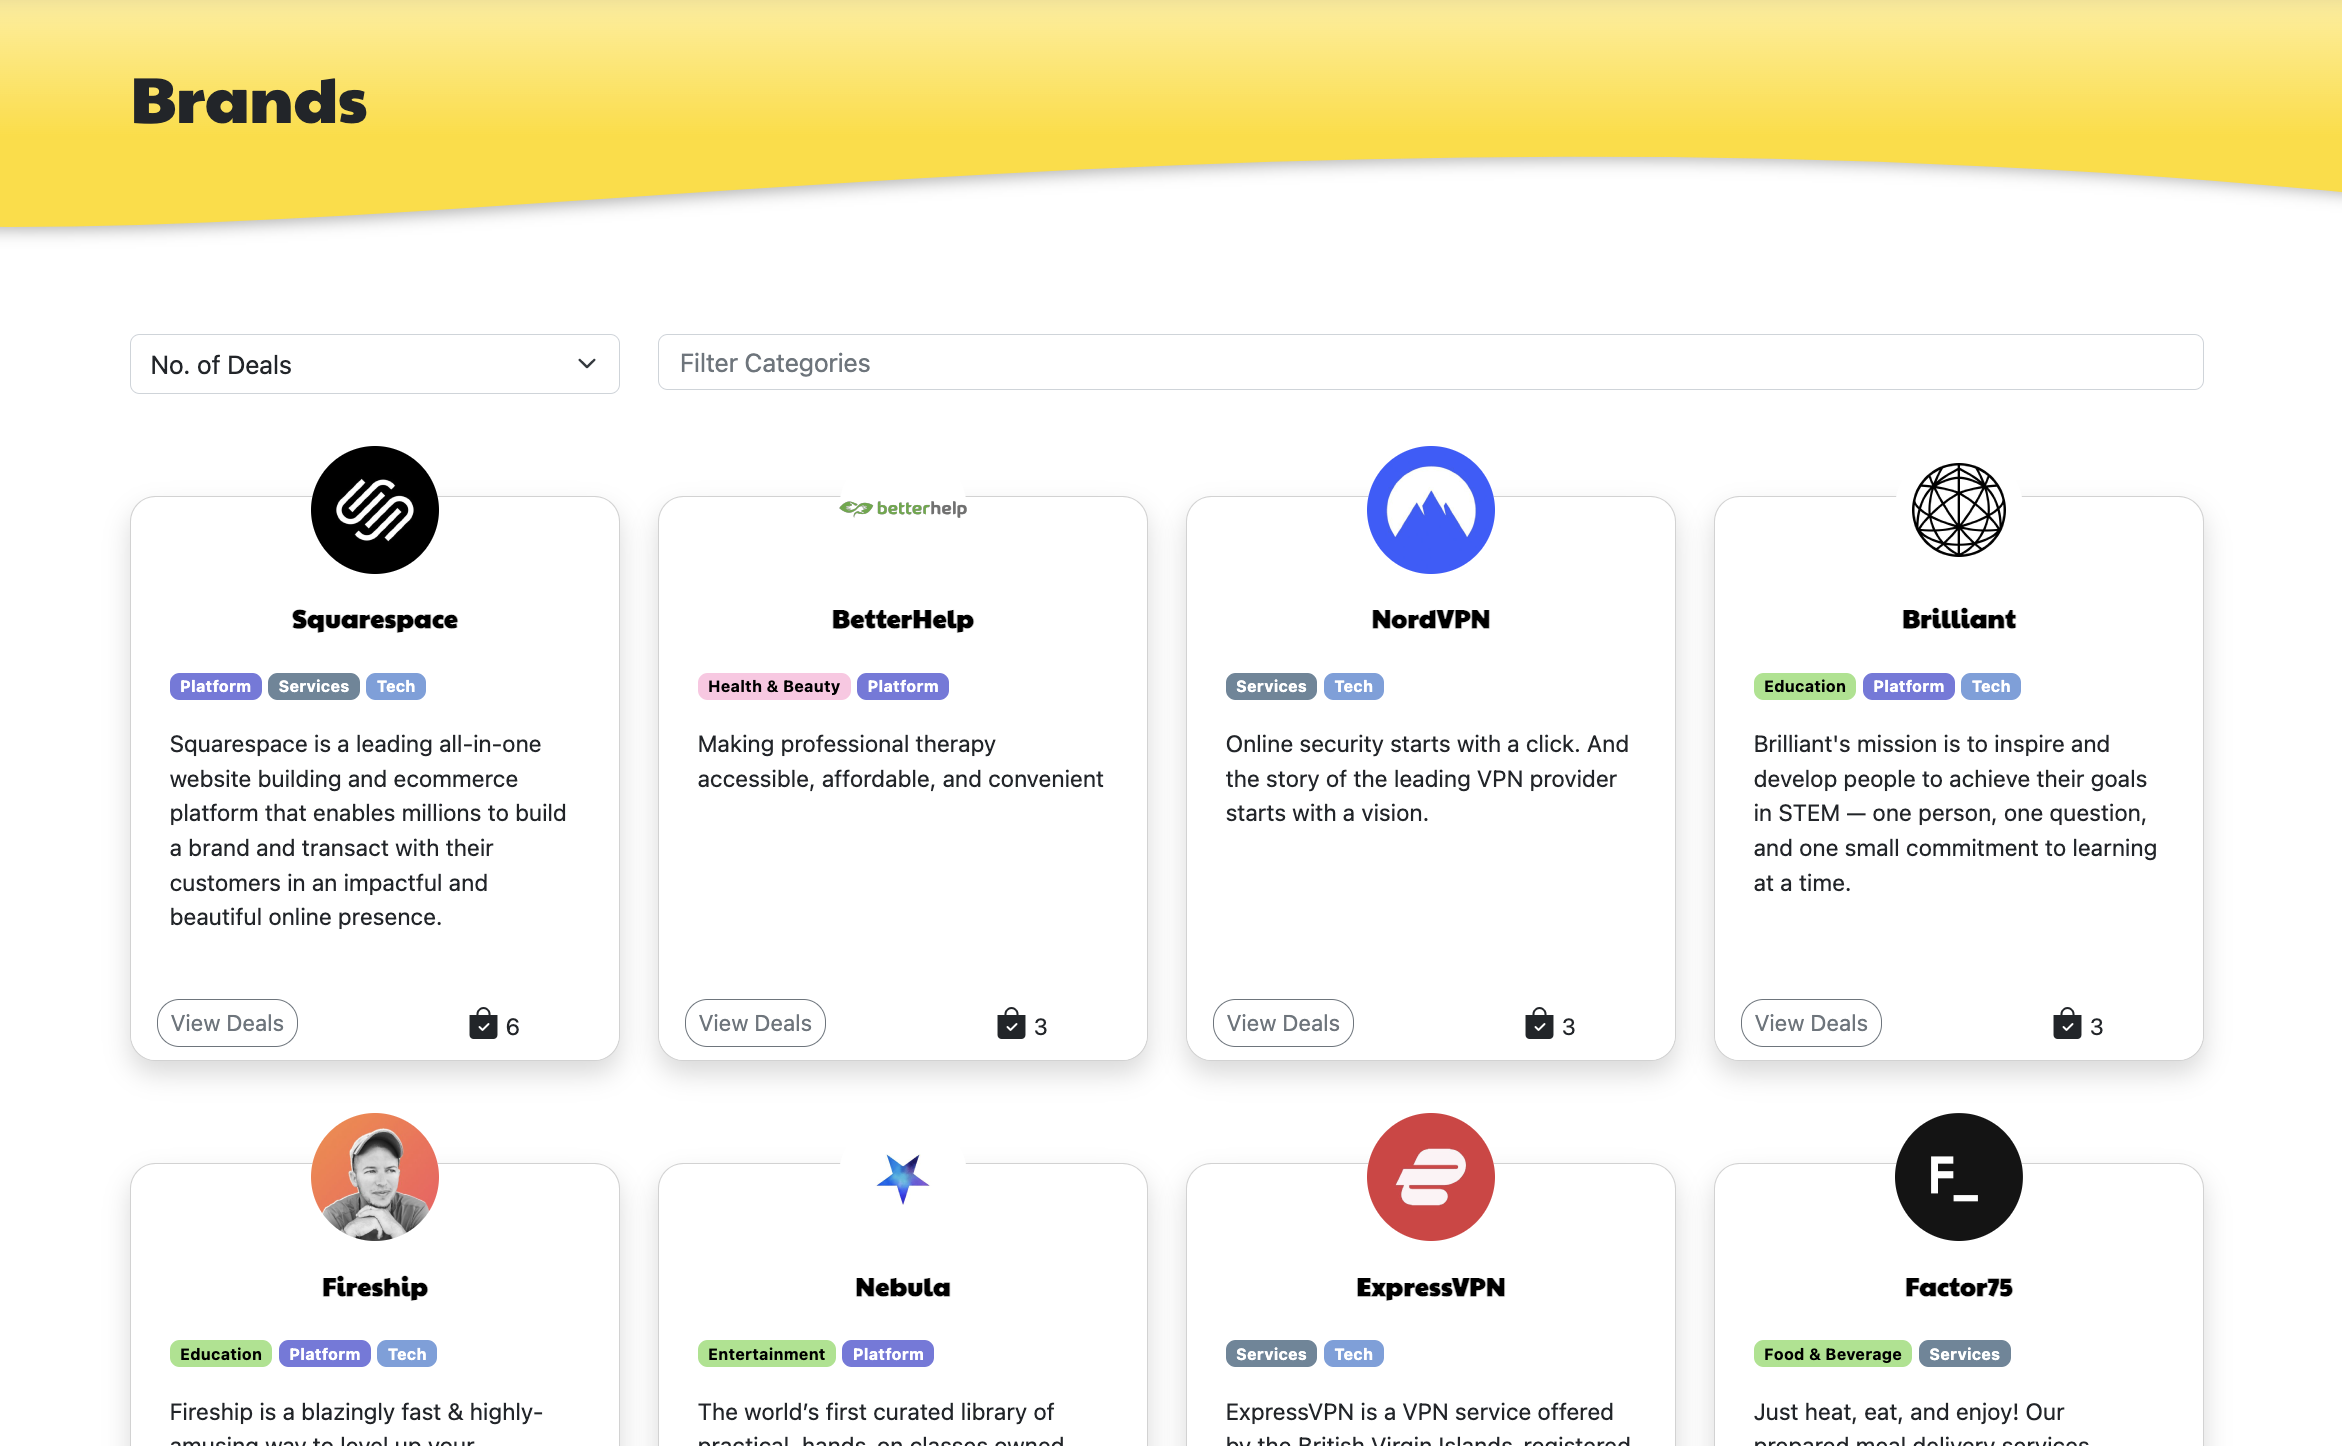Click BetterHelp deals shopping bag icon
The height and width of the screenshot is (1446, 2342).
(1011, 1024)
